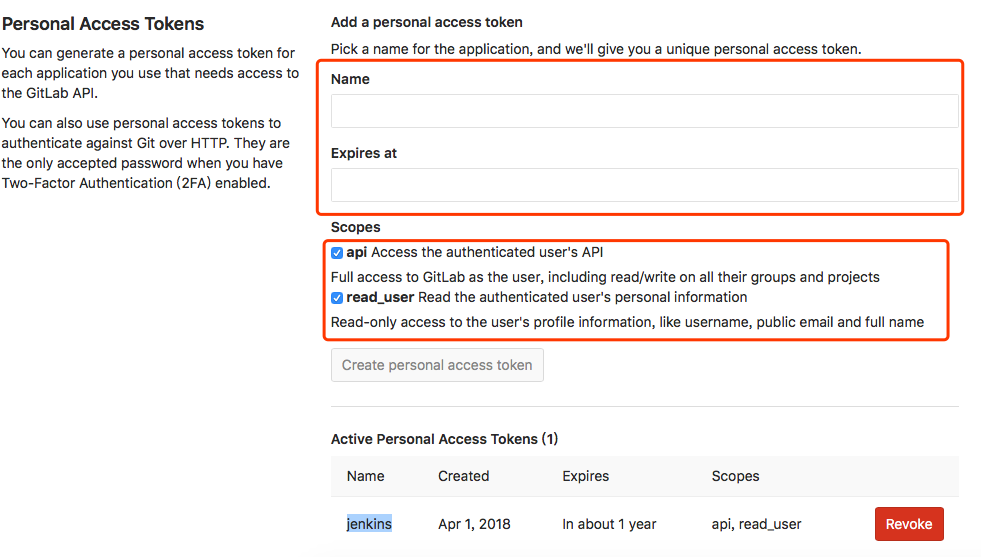Click the bold read_user scope label
The height and width of the screenshot is (557, 981).
point(380,297)
